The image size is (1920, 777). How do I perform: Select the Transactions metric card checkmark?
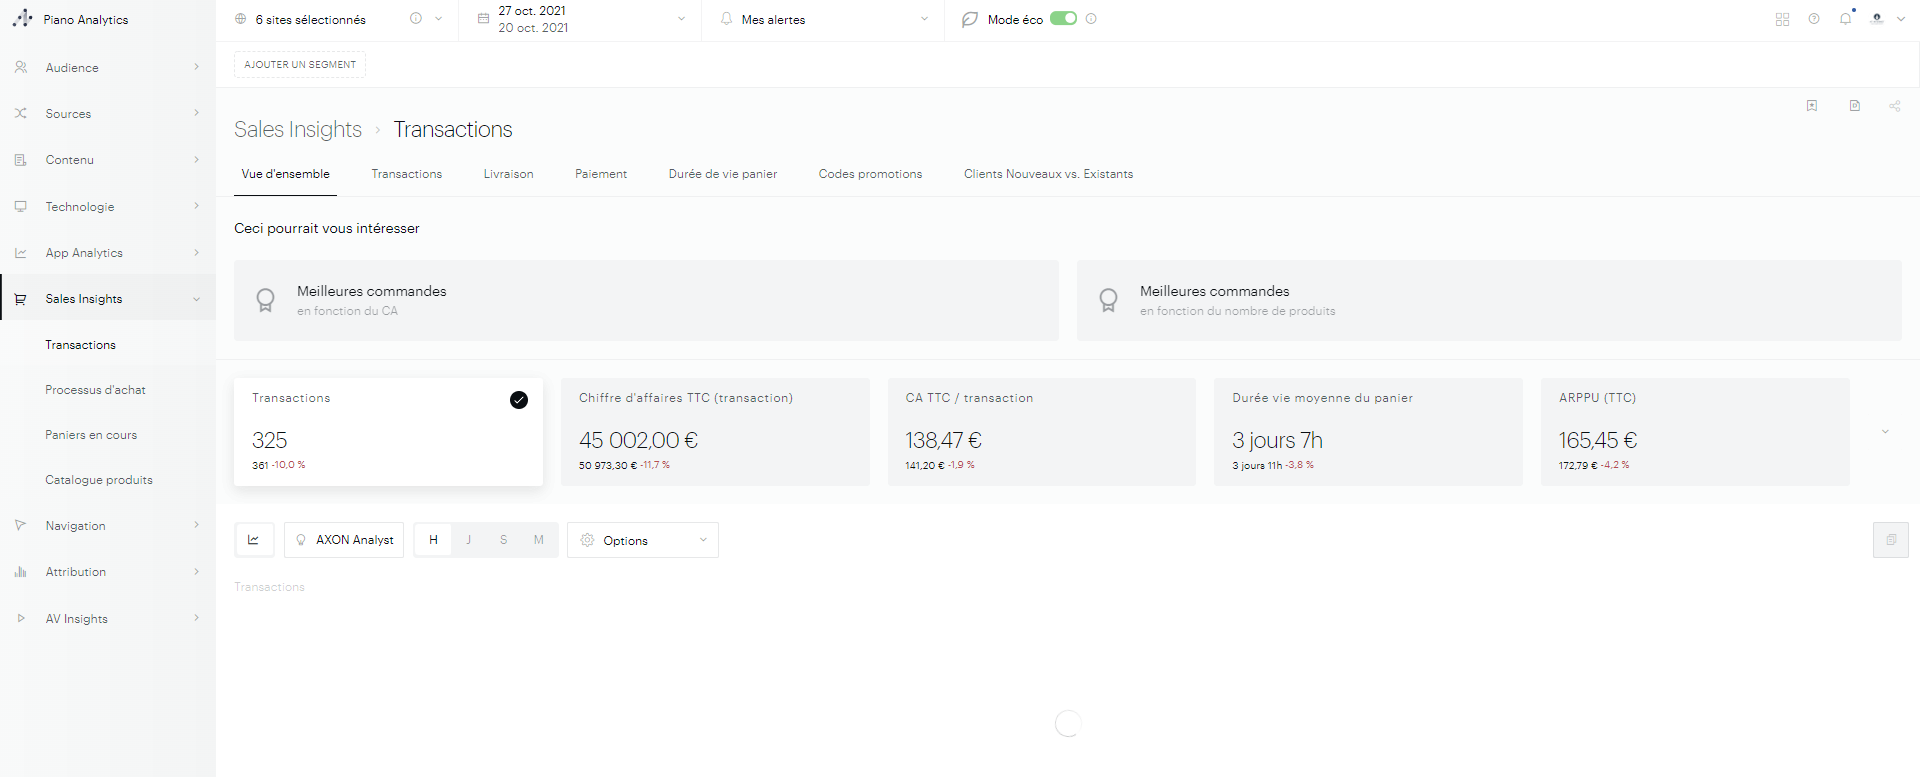point(519,400)
